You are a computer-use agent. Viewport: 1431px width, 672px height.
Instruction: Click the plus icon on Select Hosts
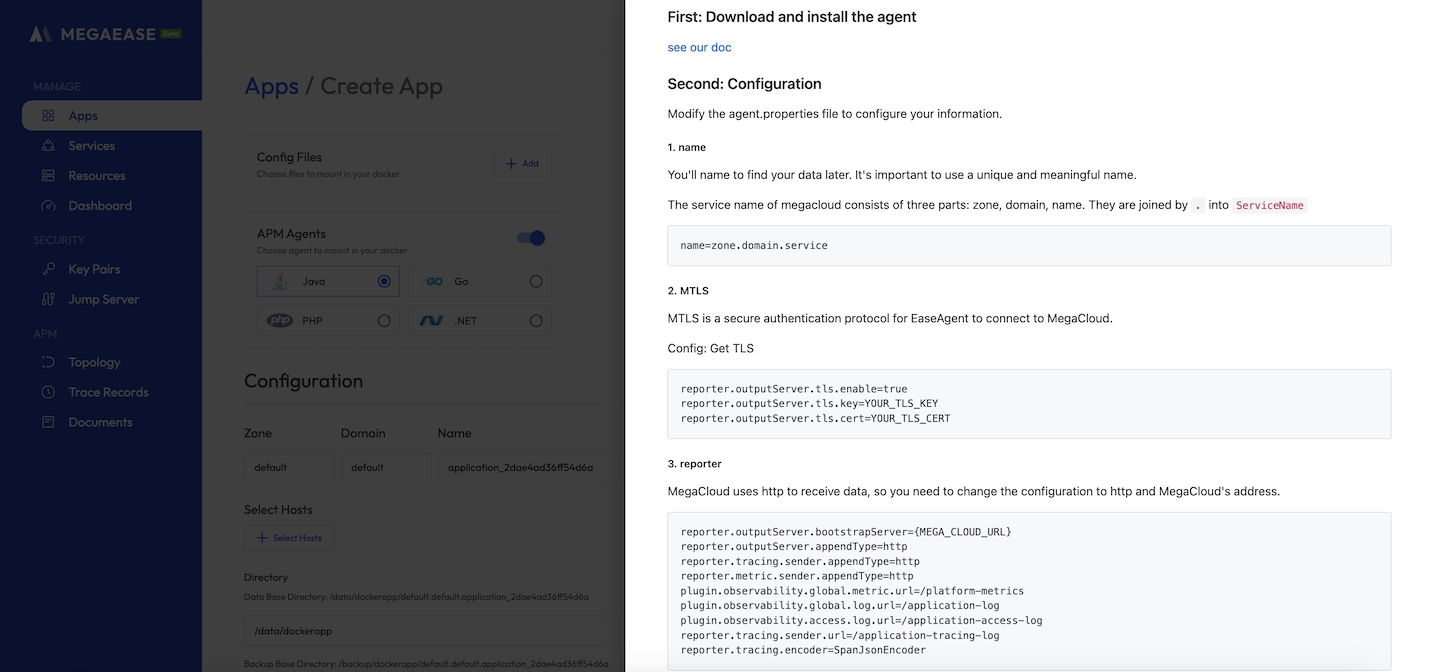pos(262,538)
